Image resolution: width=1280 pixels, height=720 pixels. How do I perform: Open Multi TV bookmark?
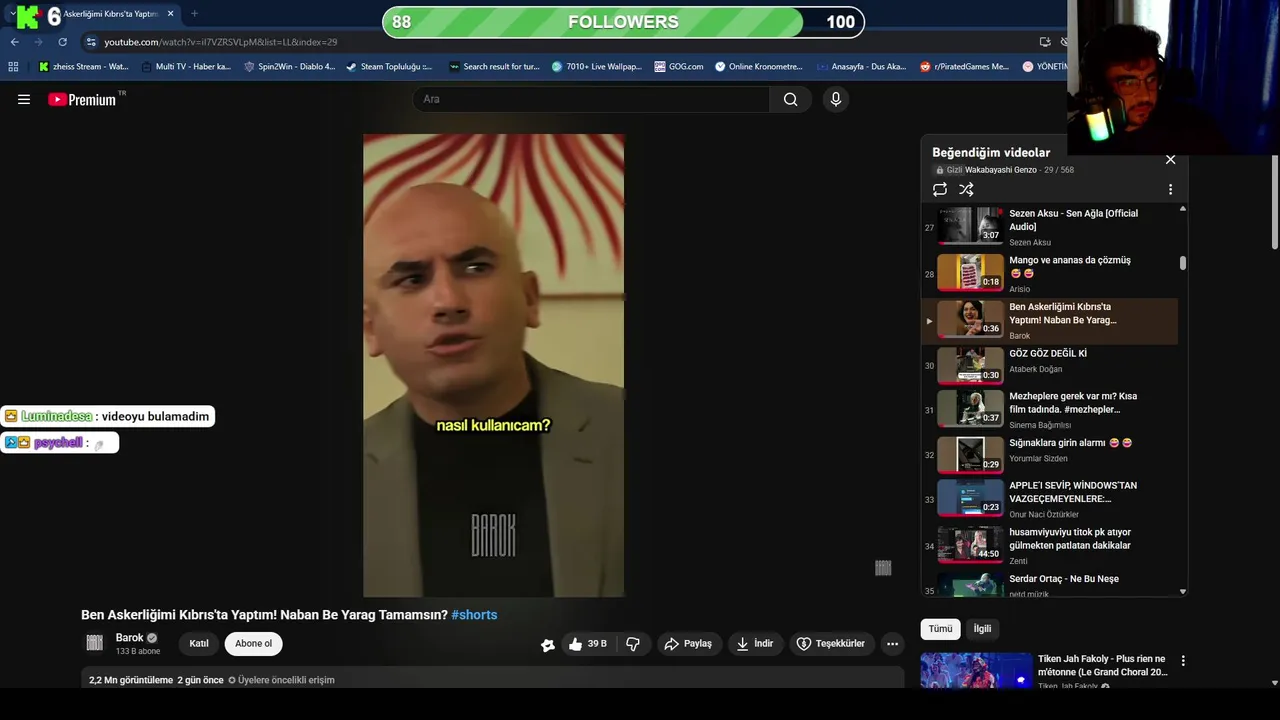tap(186, 67)
